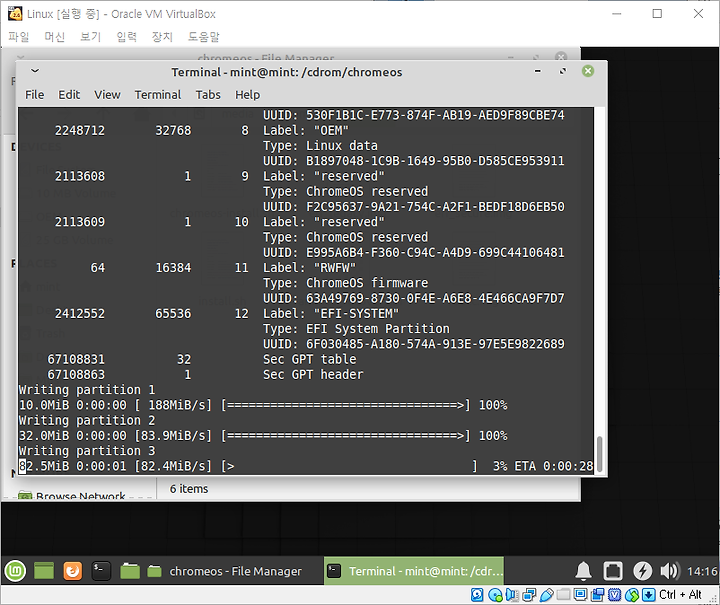This screenshot has height=605, width=720.
Task: Click the panel clock showing 14:16
Action: point(702,571)
